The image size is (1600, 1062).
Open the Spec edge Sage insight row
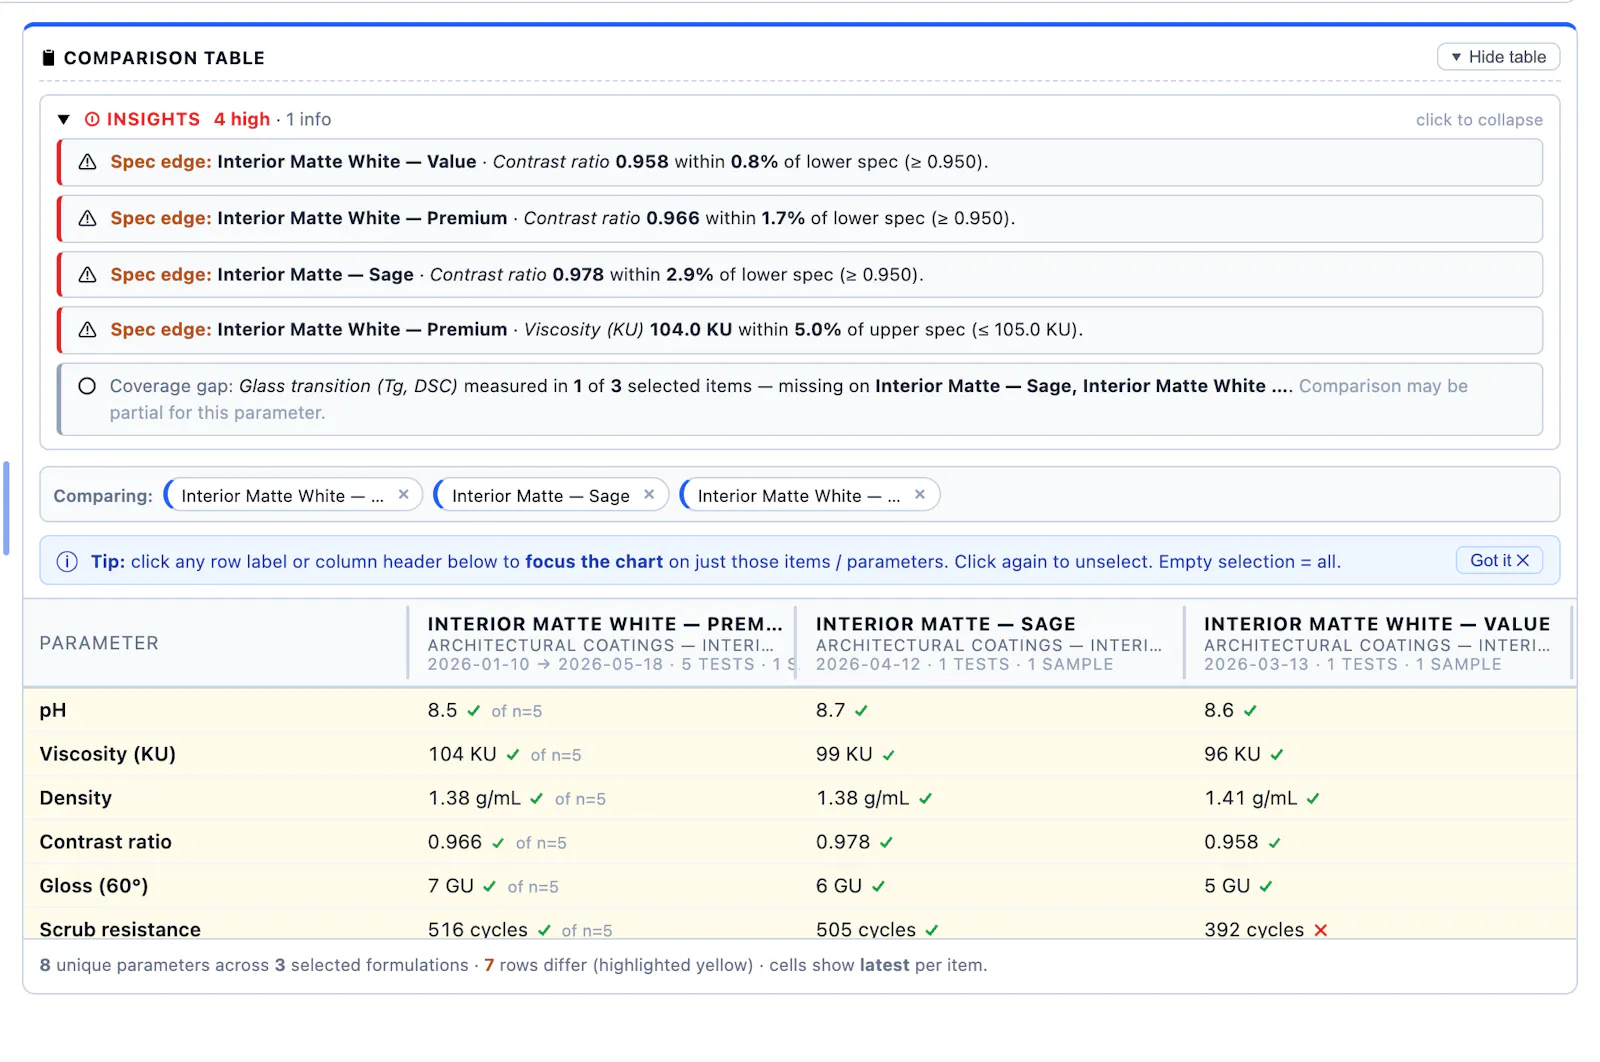[x=800, y=274]
